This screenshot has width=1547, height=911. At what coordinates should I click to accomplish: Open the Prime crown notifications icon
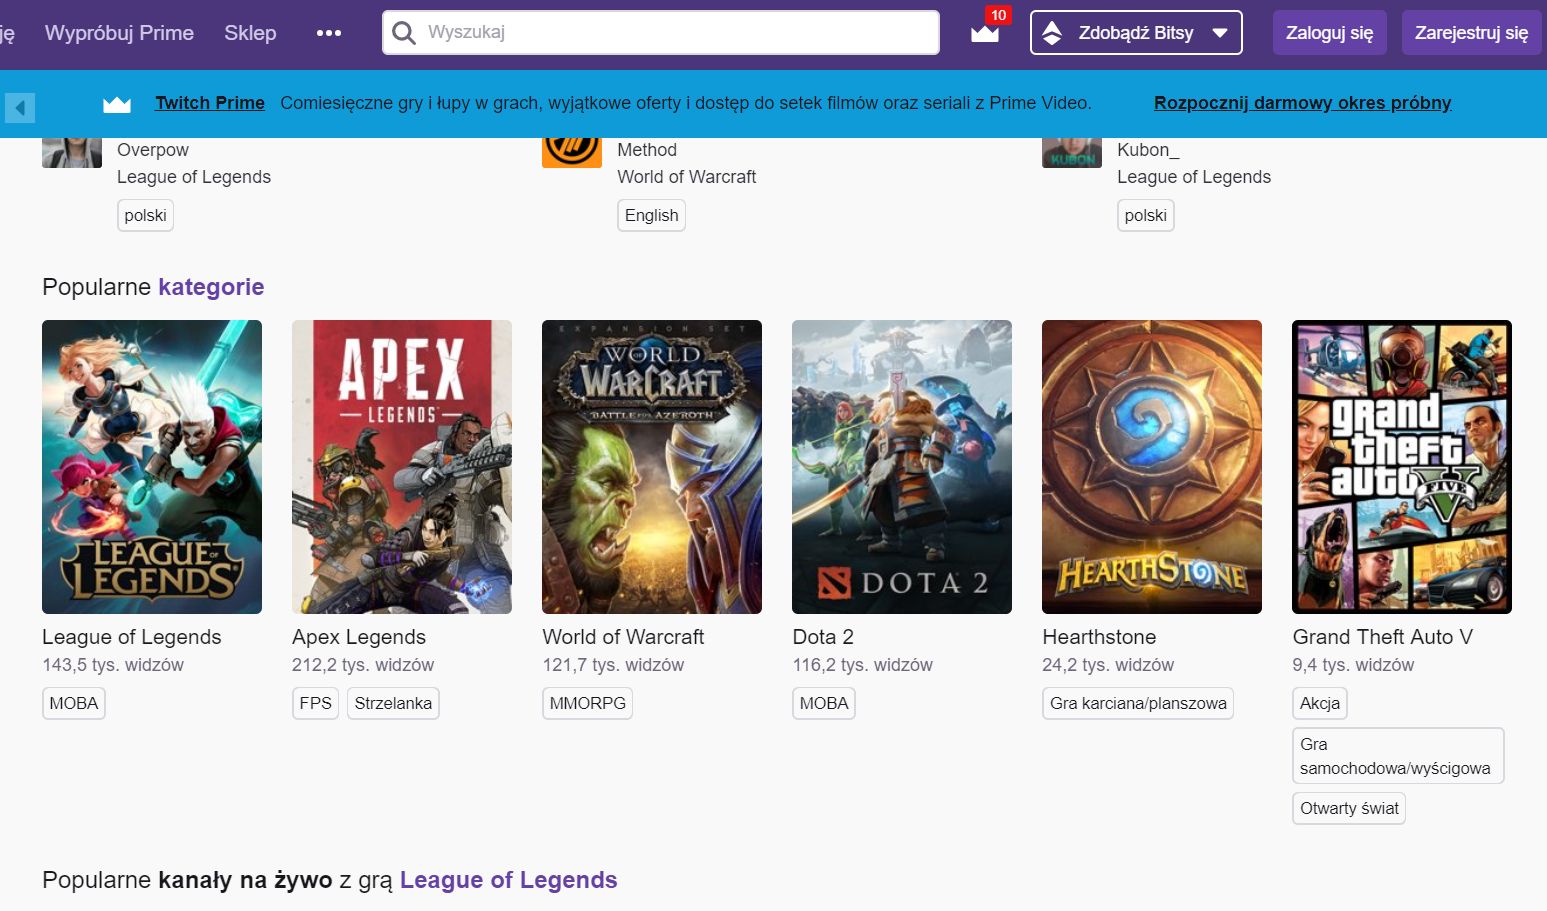tap(985, 32)
